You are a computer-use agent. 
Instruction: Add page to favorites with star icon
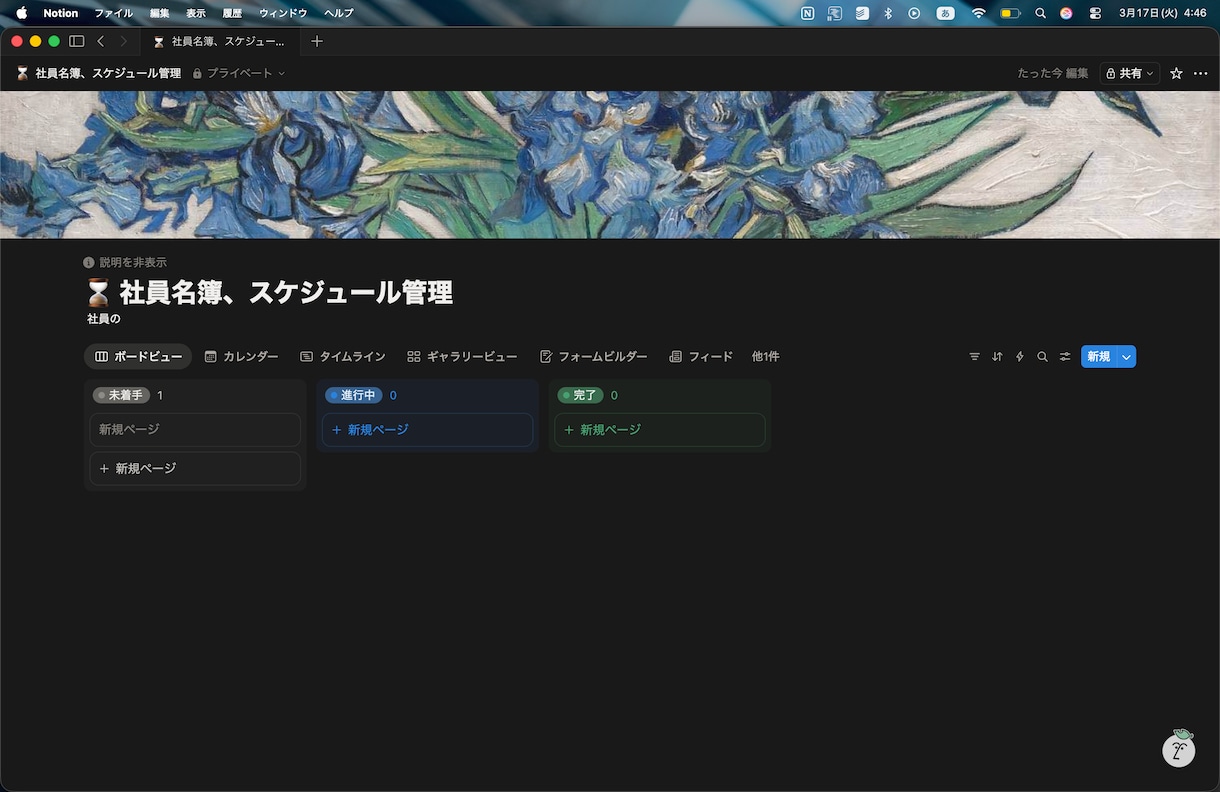click(x=1176, y=73)
